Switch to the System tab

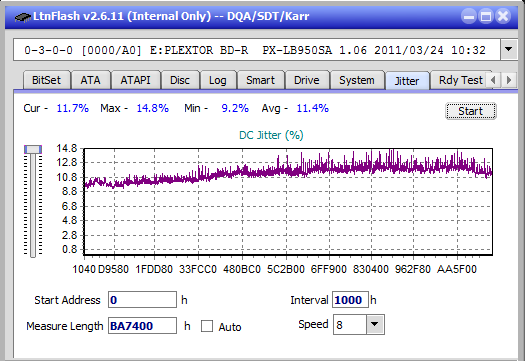(357, 80)
